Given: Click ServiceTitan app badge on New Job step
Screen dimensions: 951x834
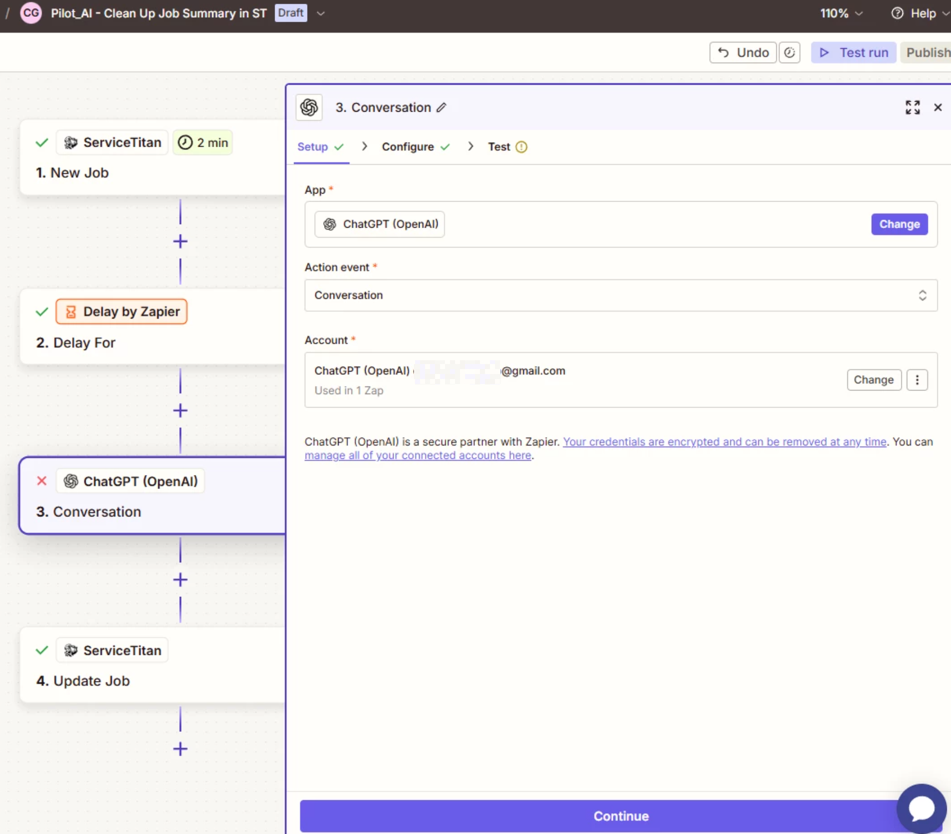Looking at the screenshot, I should (112, 143).
